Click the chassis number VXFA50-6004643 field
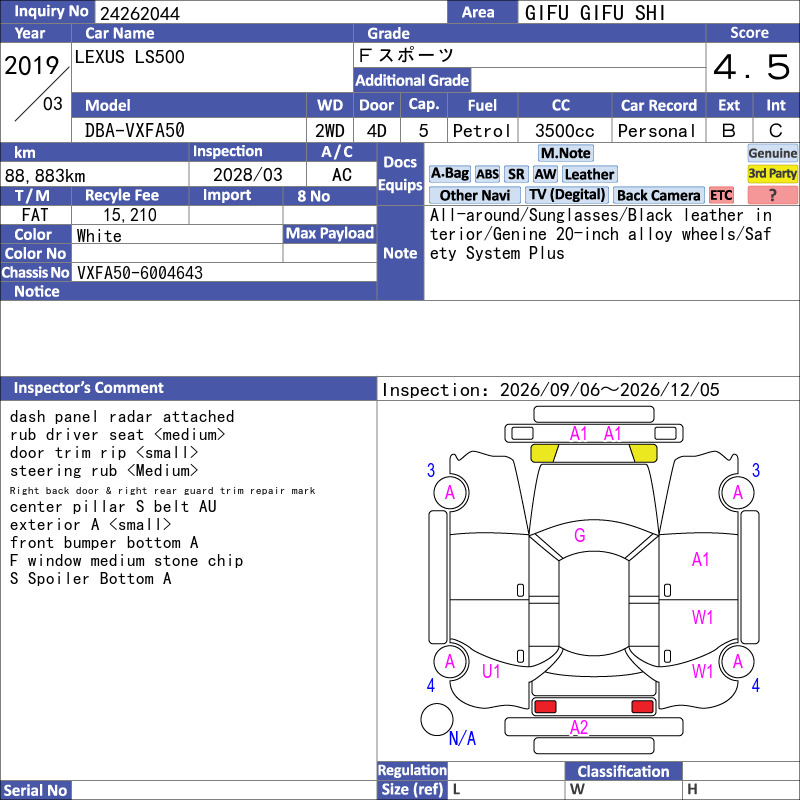Image resolution: width=800 pixels, height=800 pixels. tap(224, 272)
